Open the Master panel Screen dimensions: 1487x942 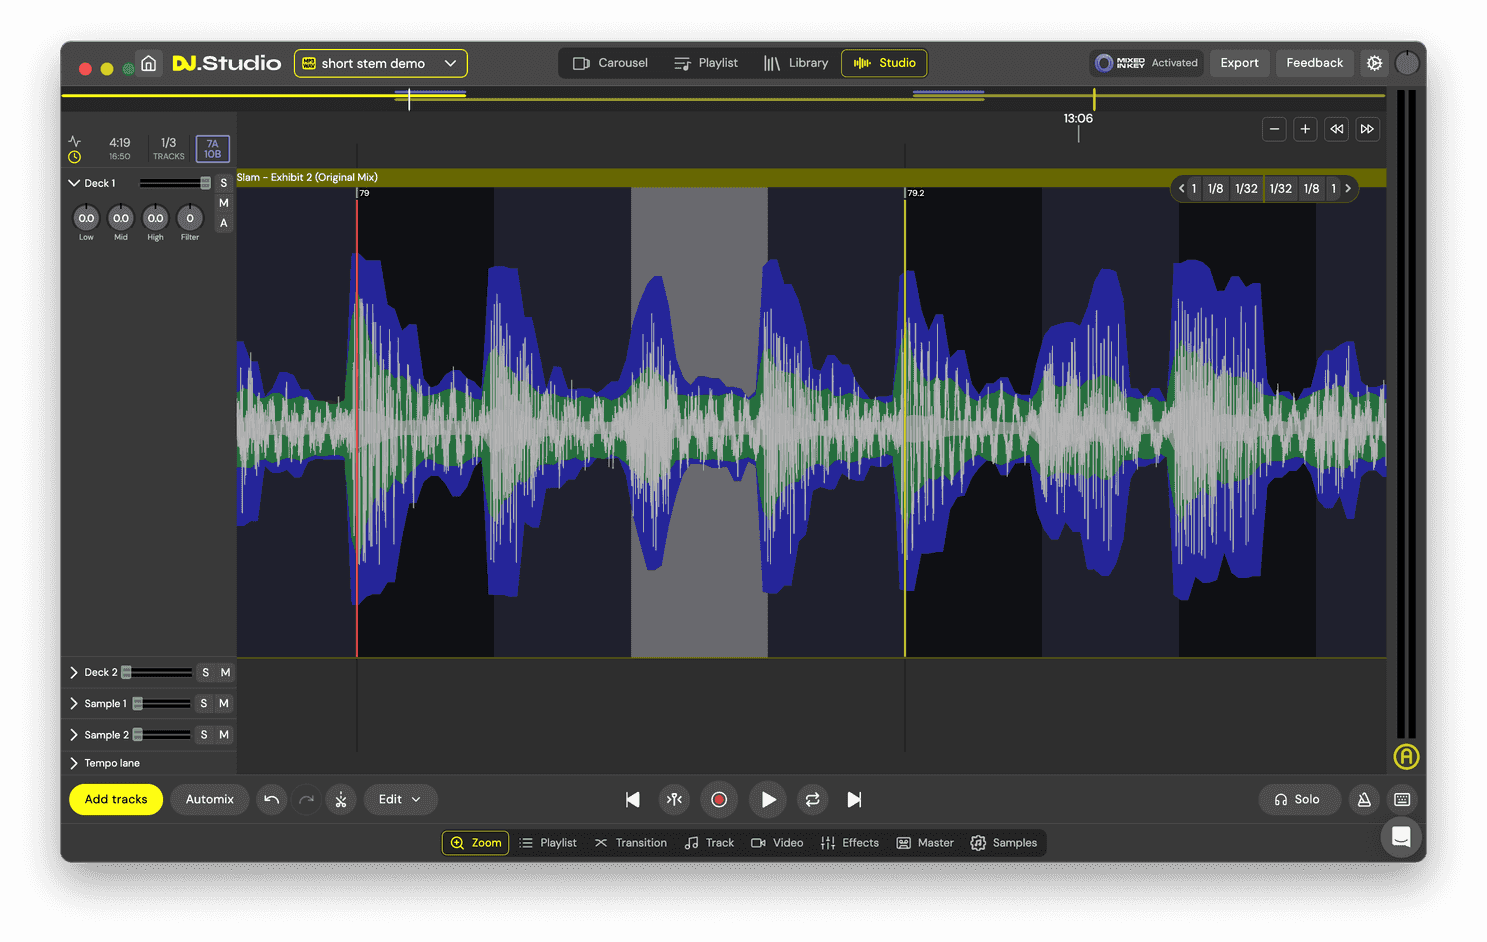[x=924, y=842]
